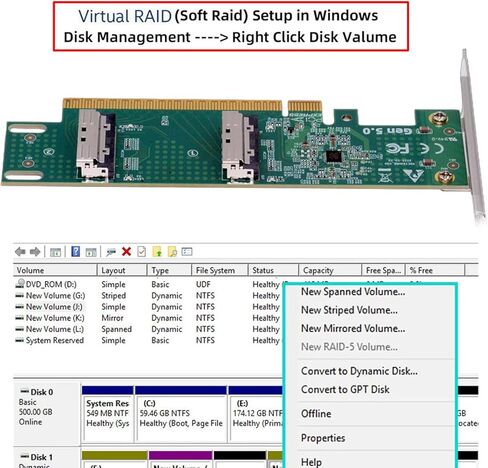Sort by the % Free column header

pyautogui.click(x=435, y=270)
